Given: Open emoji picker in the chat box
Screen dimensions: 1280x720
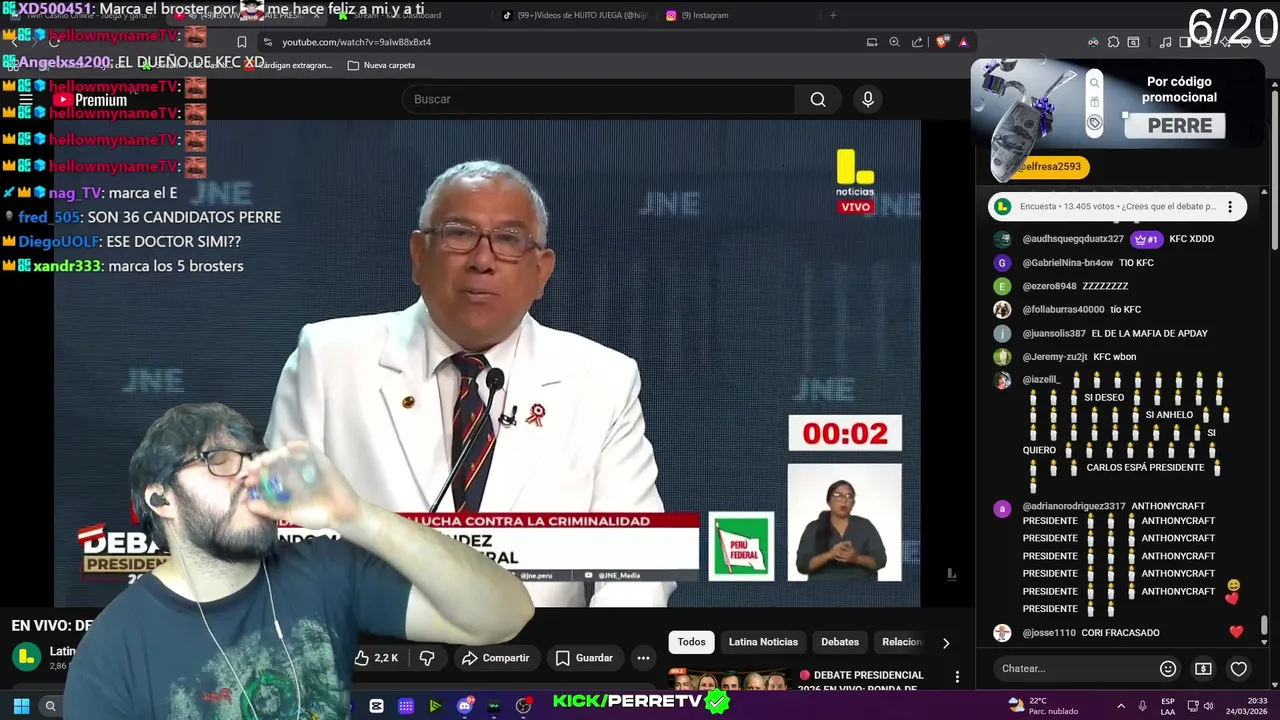Looking at the screenshot, I should click(x=1167, y=669).
